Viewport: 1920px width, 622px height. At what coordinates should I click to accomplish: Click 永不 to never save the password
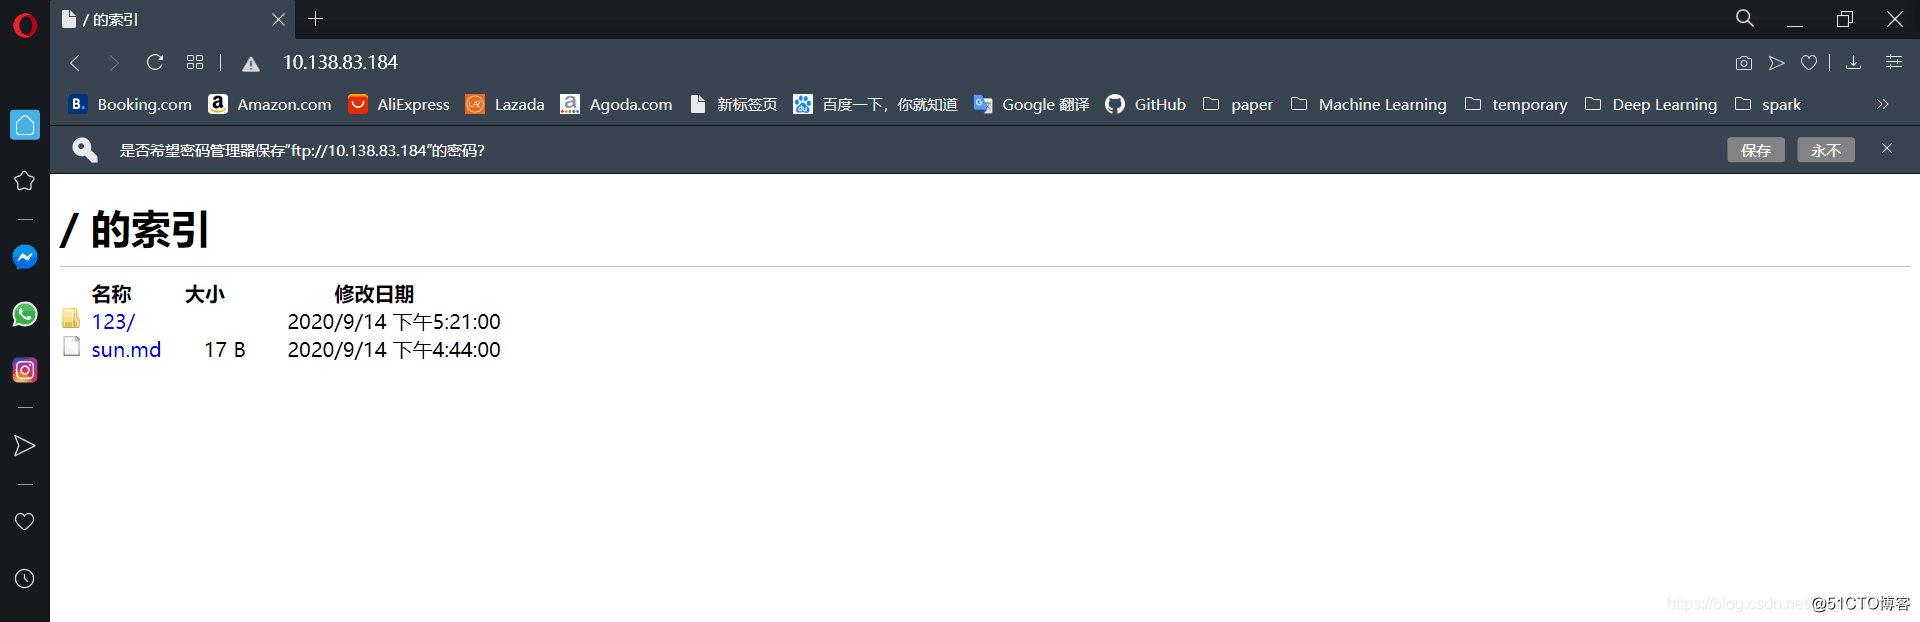[1826, 150]
